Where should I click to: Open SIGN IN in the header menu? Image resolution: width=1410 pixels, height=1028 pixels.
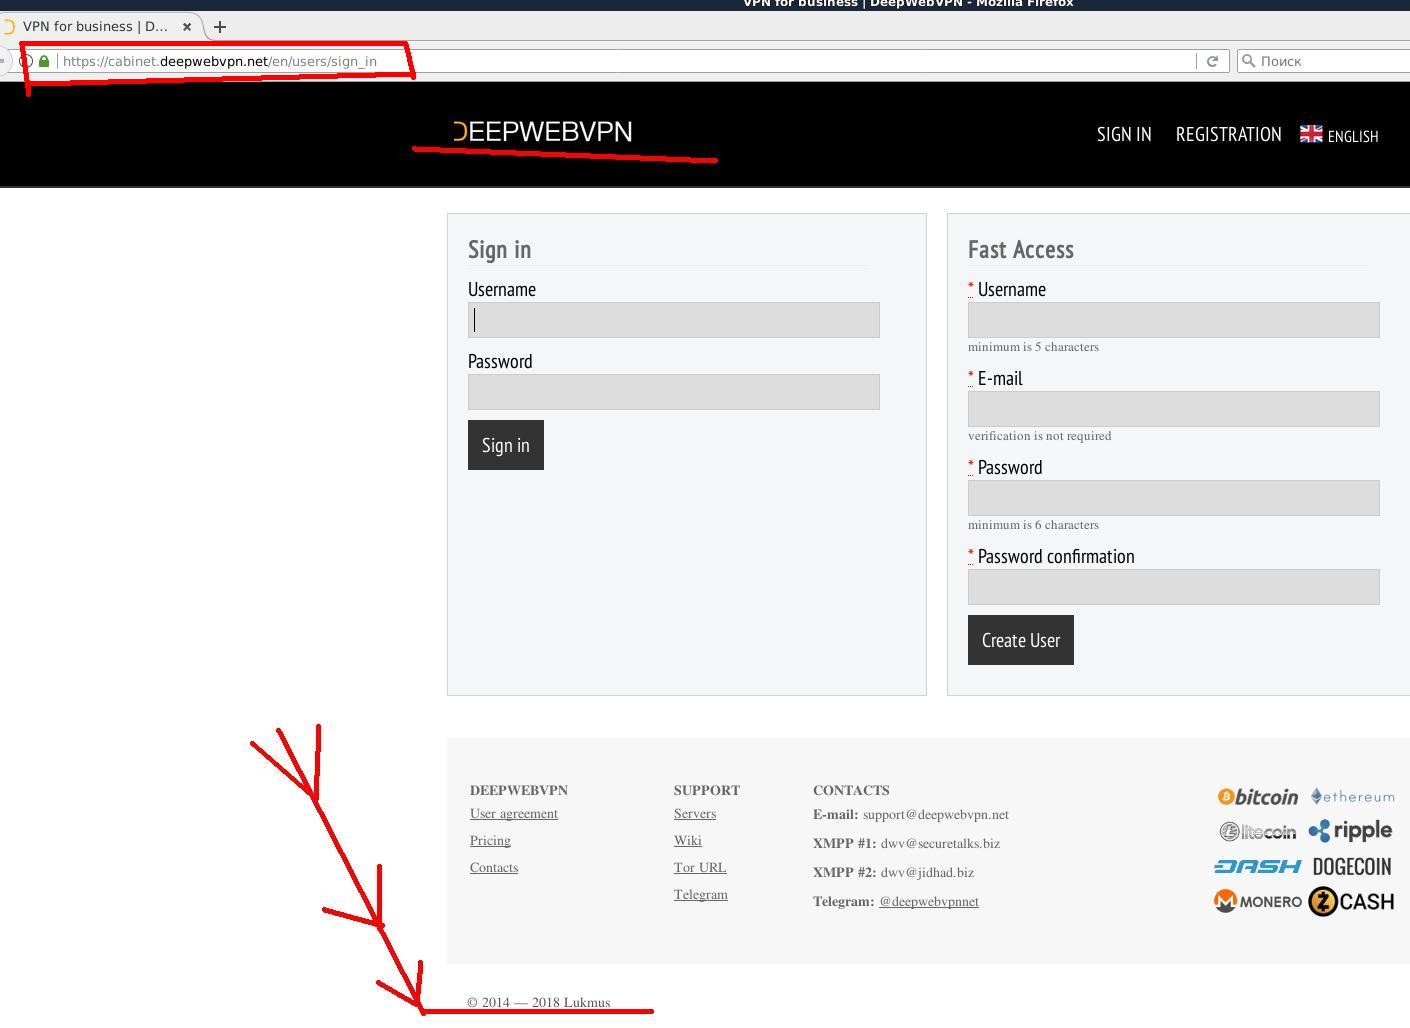1124,134
